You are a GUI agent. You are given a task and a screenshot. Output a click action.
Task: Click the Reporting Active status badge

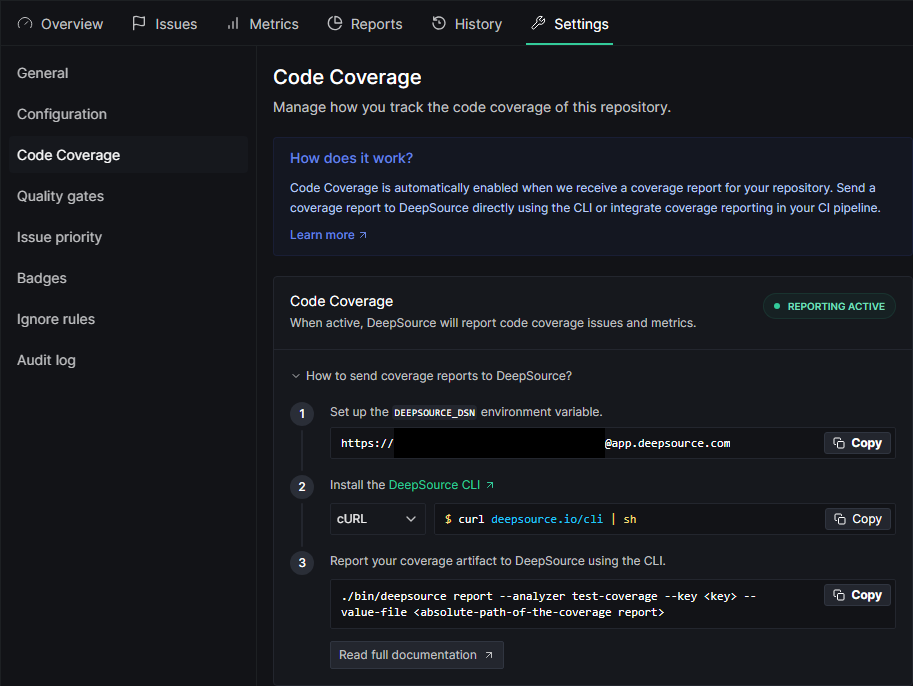[x=829, y=307]
